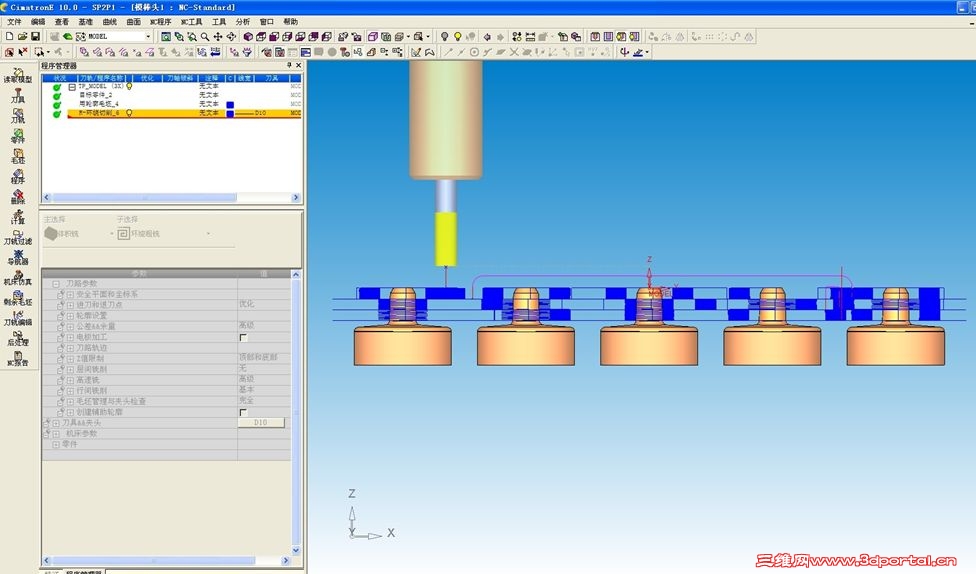This screenshot has width=976, height=574.
Task: Click the 读取模型 sidebar icon
Action: 17,75
